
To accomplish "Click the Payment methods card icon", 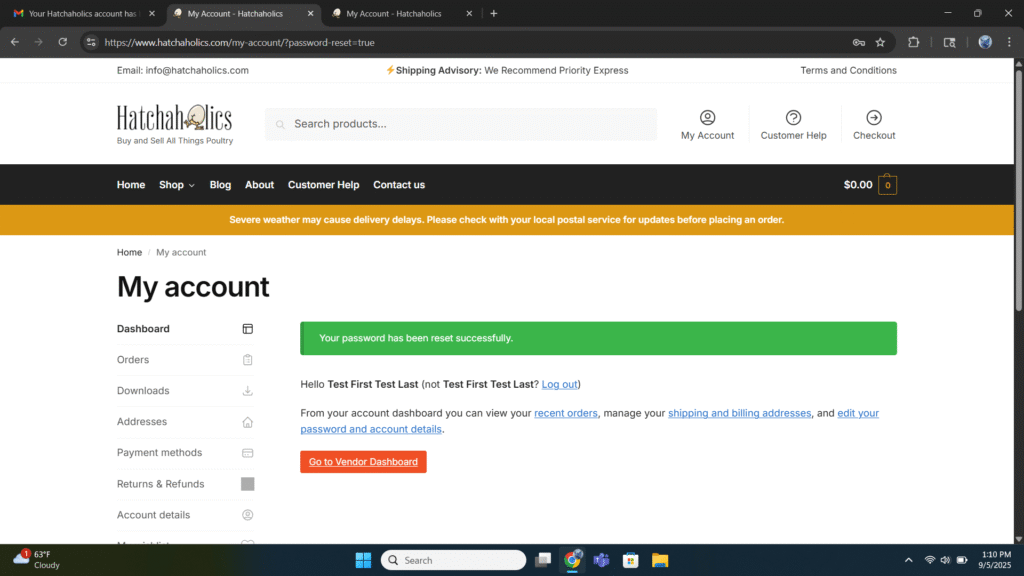I will 248,453.
